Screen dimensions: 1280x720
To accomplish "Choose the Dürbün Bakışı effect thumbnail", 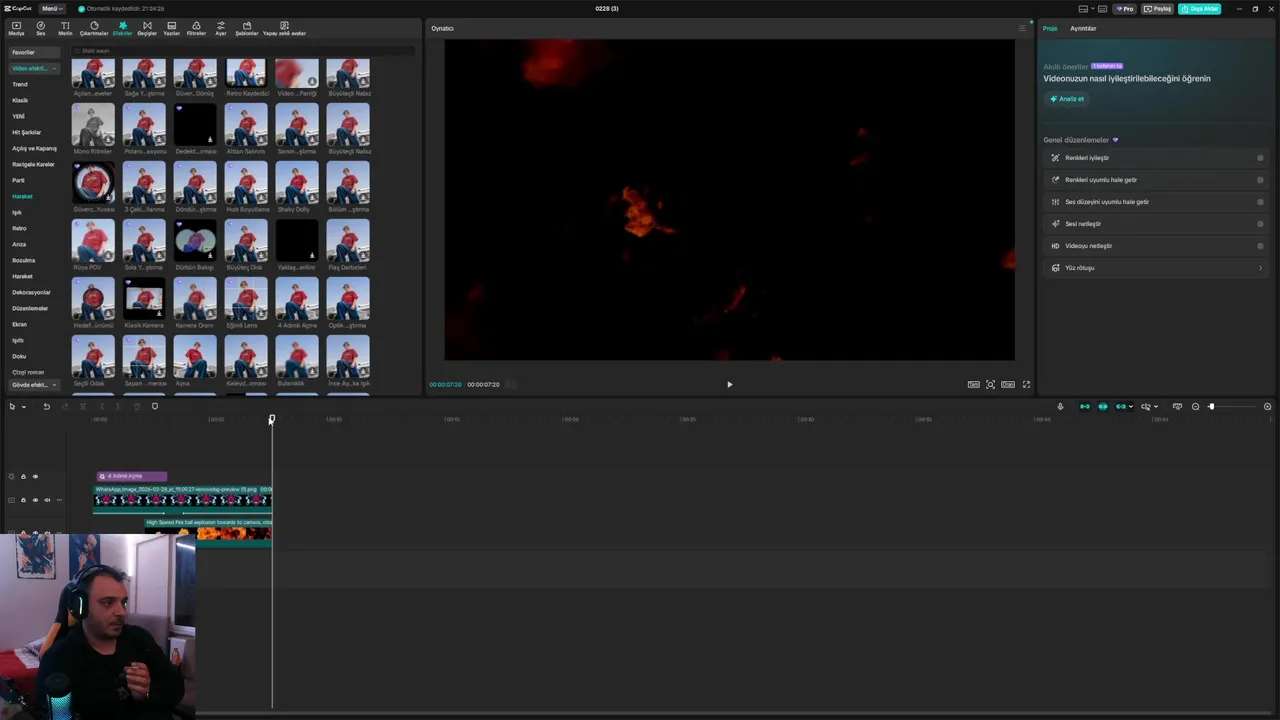I will [195, 242].
